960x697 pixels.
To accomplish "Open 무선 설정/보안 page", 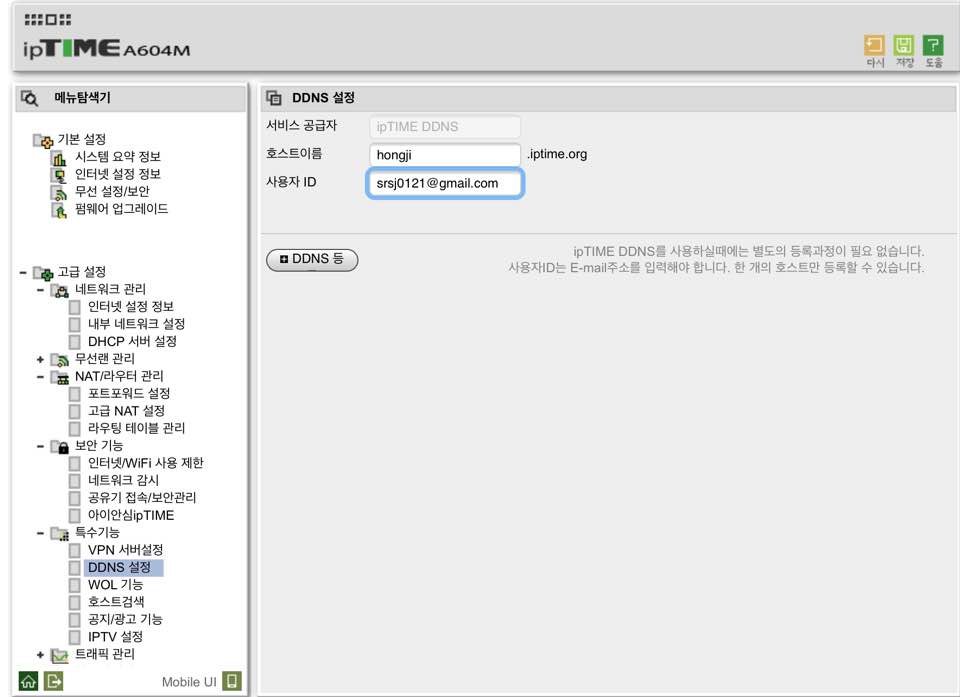I will 112,192.
